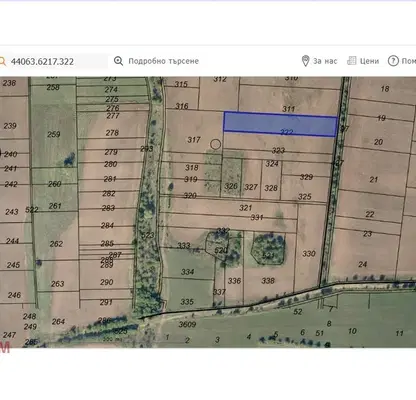Viewport: 416px width, 400px height.
Task: Open the Цени menu item
Action: click(369, 61)
